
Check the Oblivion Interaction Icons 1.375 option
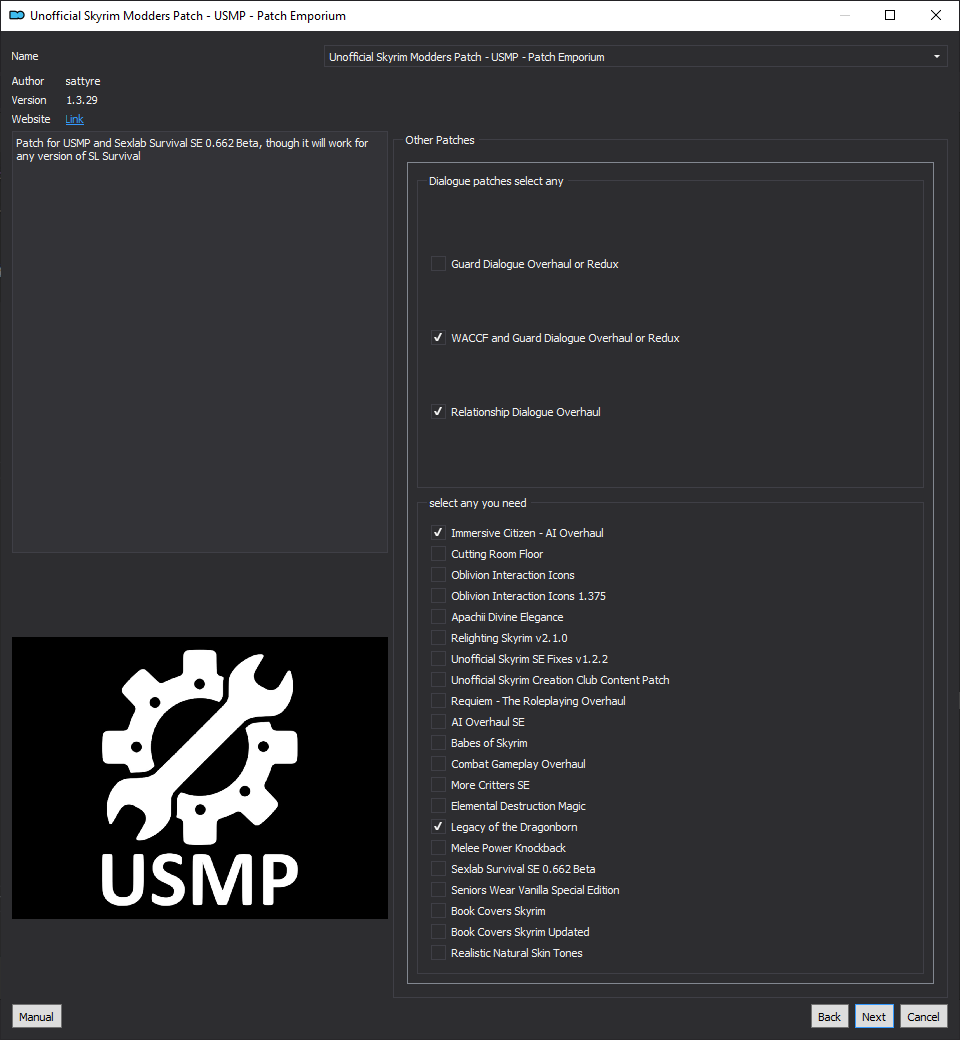pyautogui.click(x=438, y=596)
